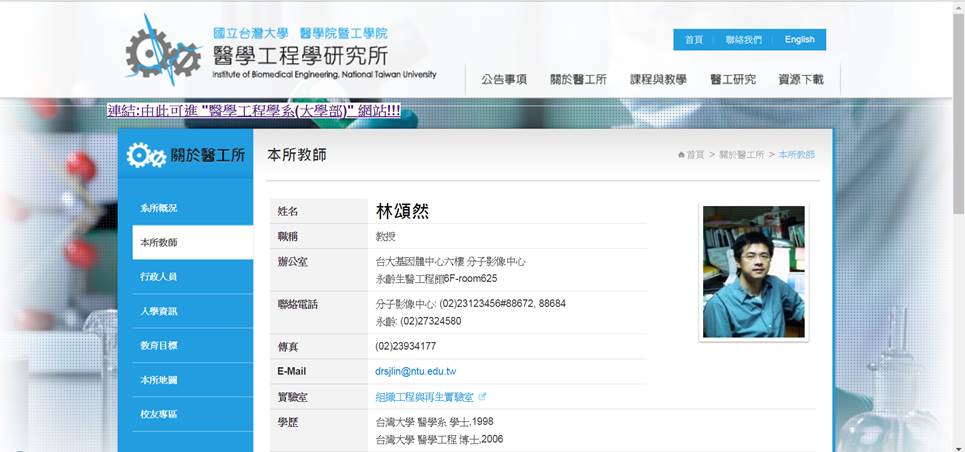
Task: Open the 組織工程與再生實驗室 lab link
Action: point(425,397)
